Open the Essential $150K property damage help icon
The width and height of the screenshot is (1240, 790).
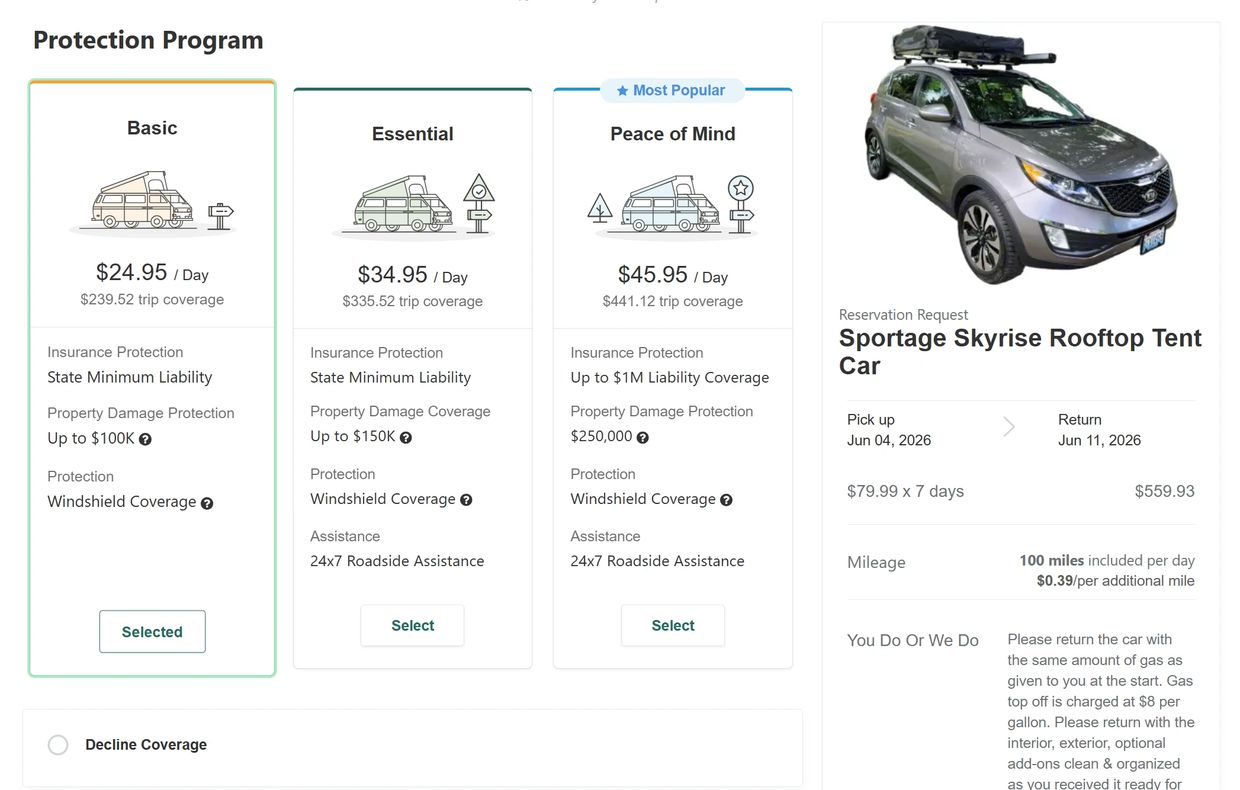[x=407, y=437]
